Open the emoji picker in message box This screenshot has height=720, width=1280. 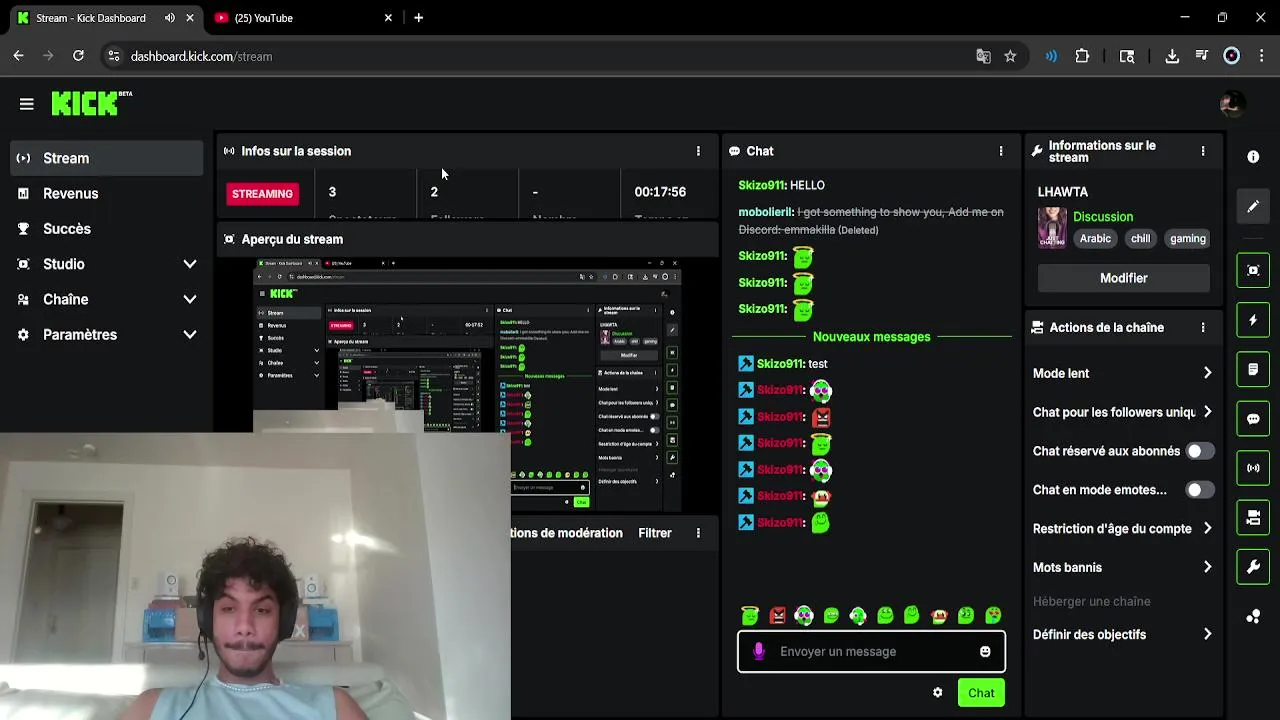[x=985, y=652]
